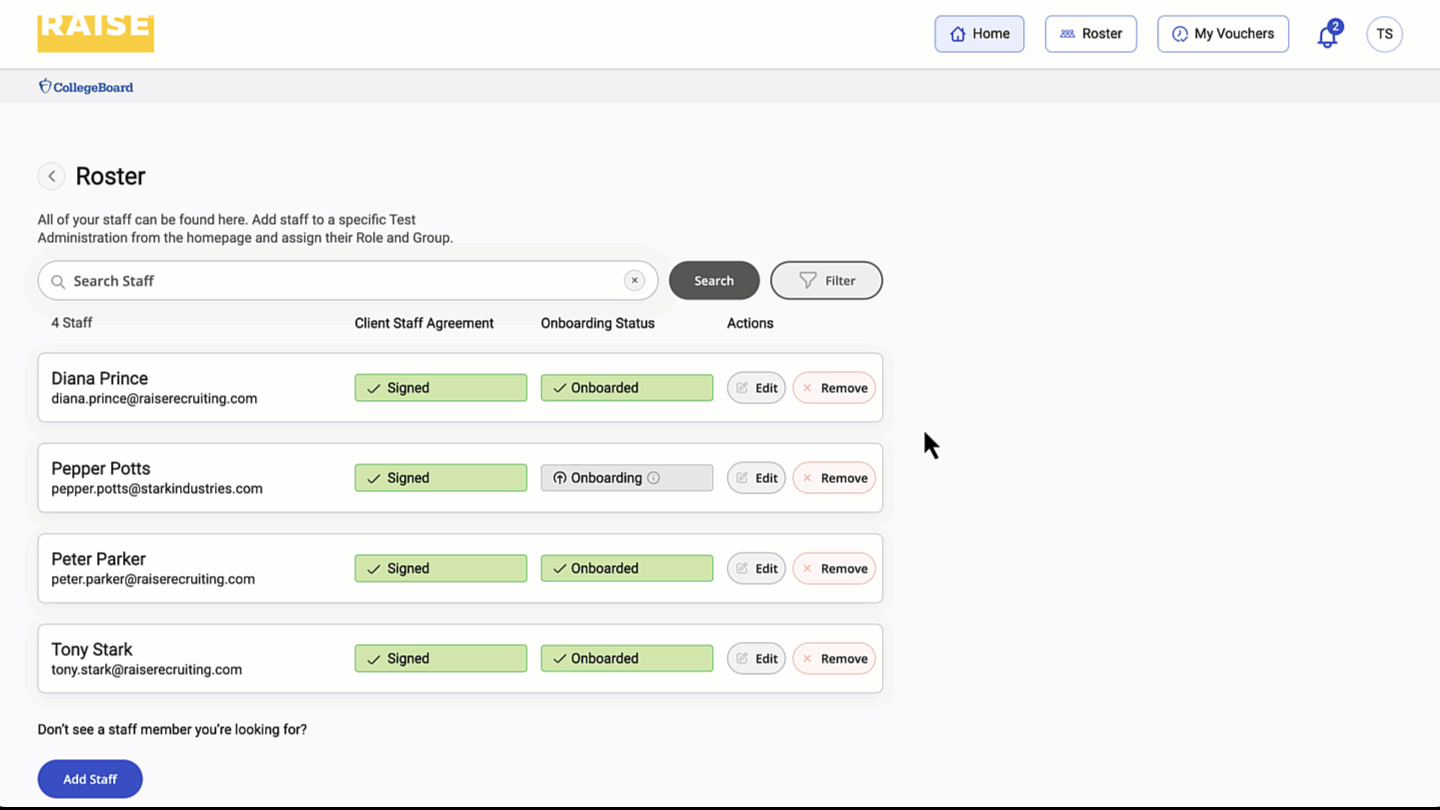The image size is (1440, 810).
Task: Click the info icon next to Onboarding status
Action: click(654, 478)
